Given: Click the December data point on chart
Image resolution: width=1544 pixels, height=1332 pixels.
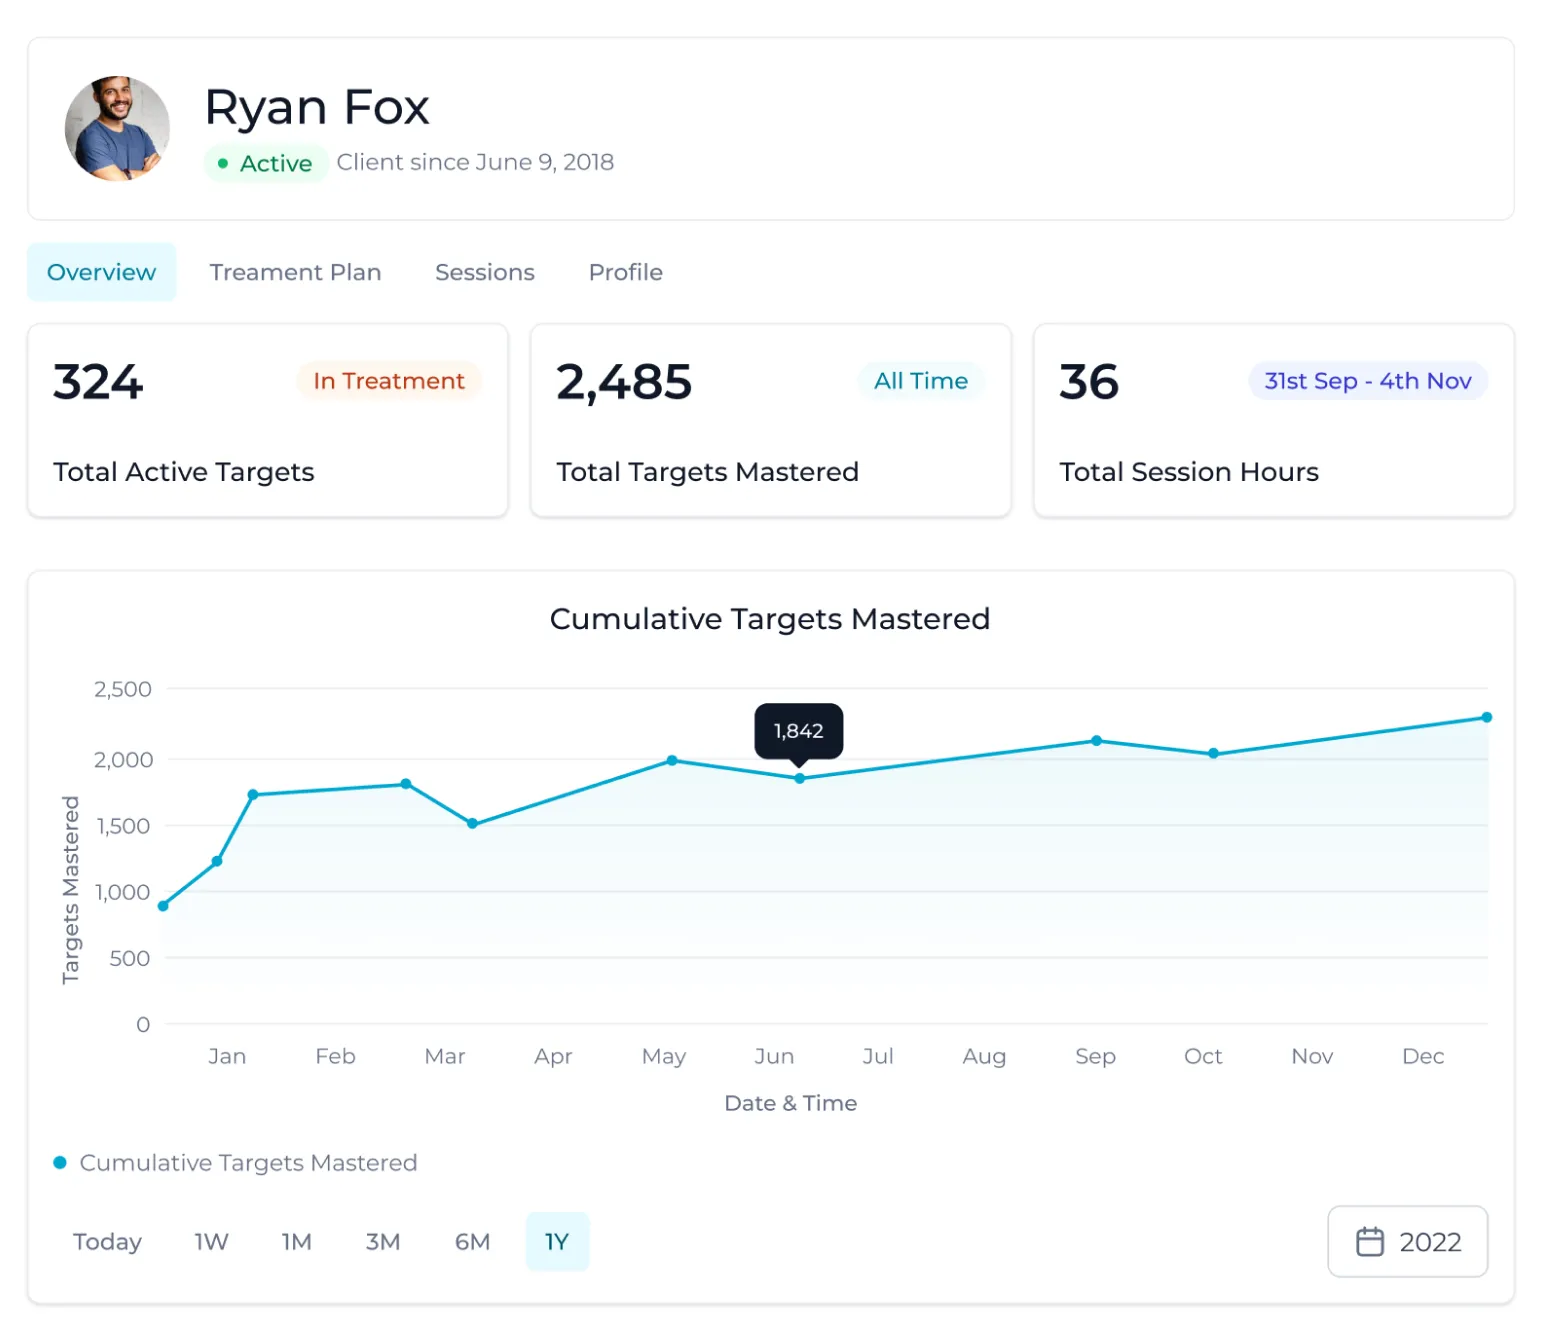Looking at the screenshot, I should coord(1486,717).
